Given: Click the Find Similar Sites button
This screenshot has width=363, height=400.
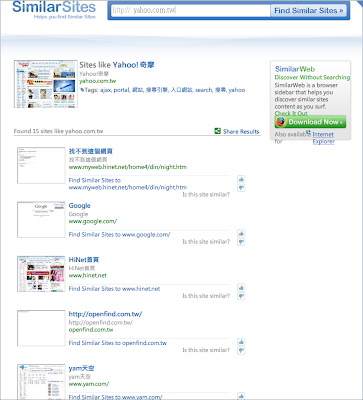Looking at the screenshot, I should pyautogui.click(x=308, y=11).
